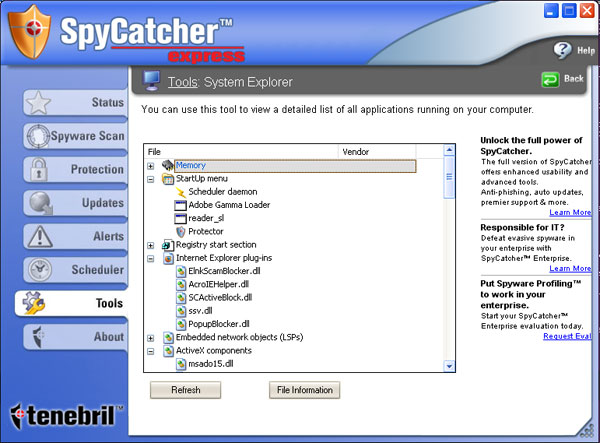
Task: Open the About section
Action: tap(75, 337)
